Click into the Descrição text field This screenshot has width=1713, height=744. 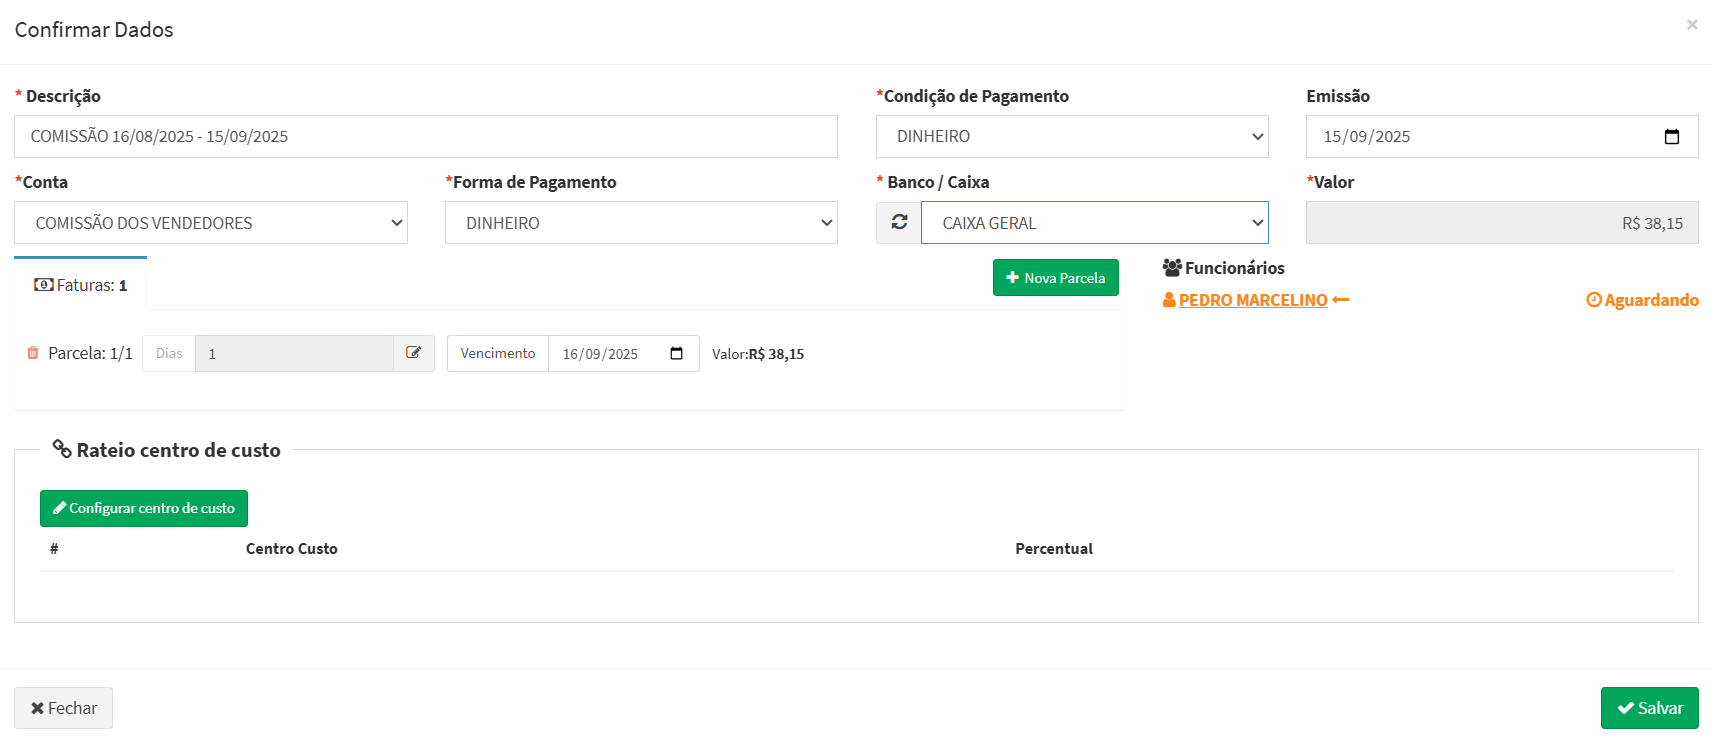tap(425, 137)
